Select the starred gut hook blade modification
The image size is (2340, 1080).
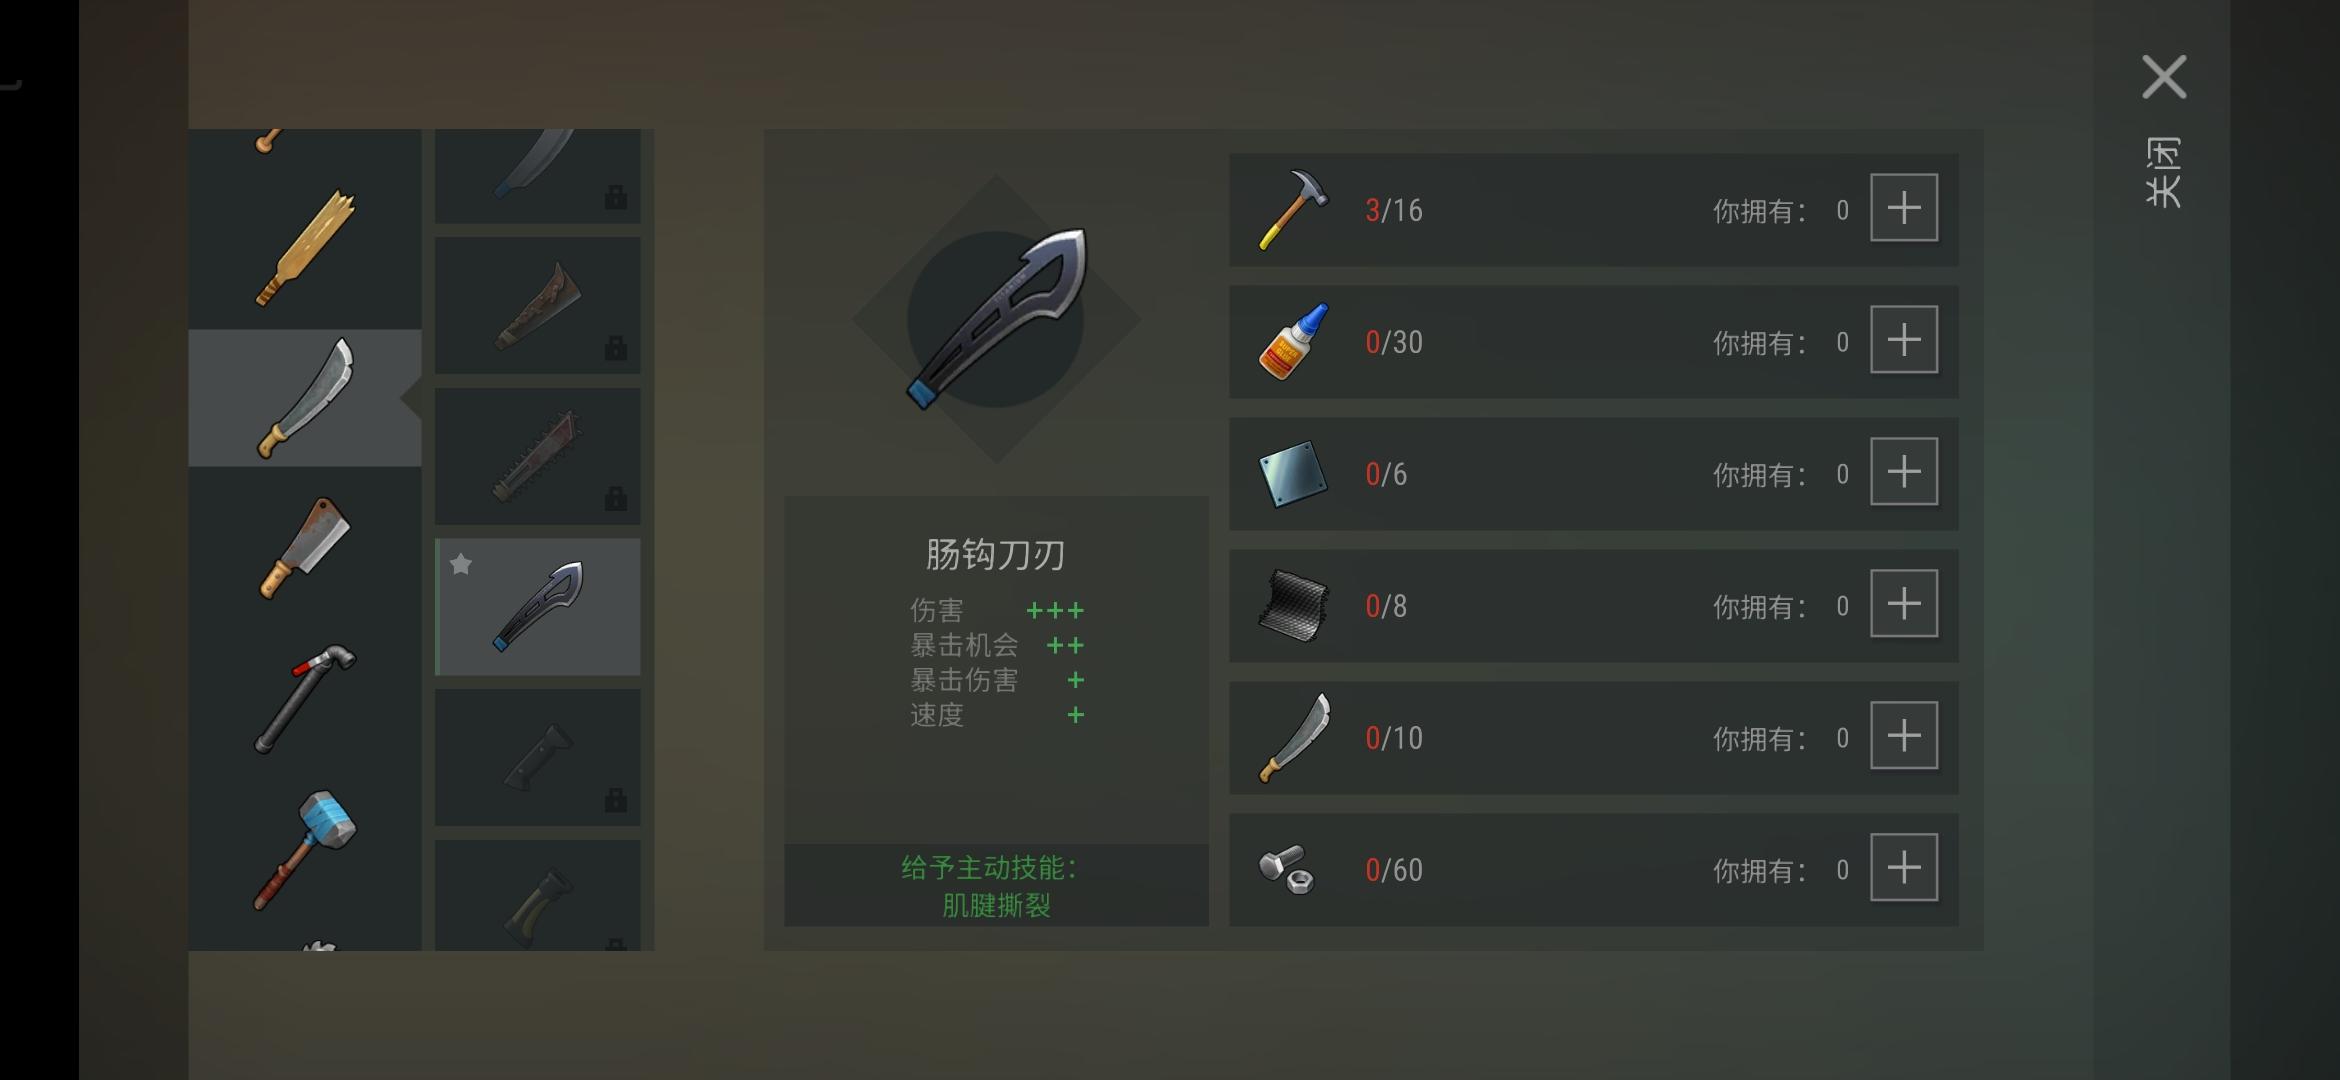click(x=538, y=607)
